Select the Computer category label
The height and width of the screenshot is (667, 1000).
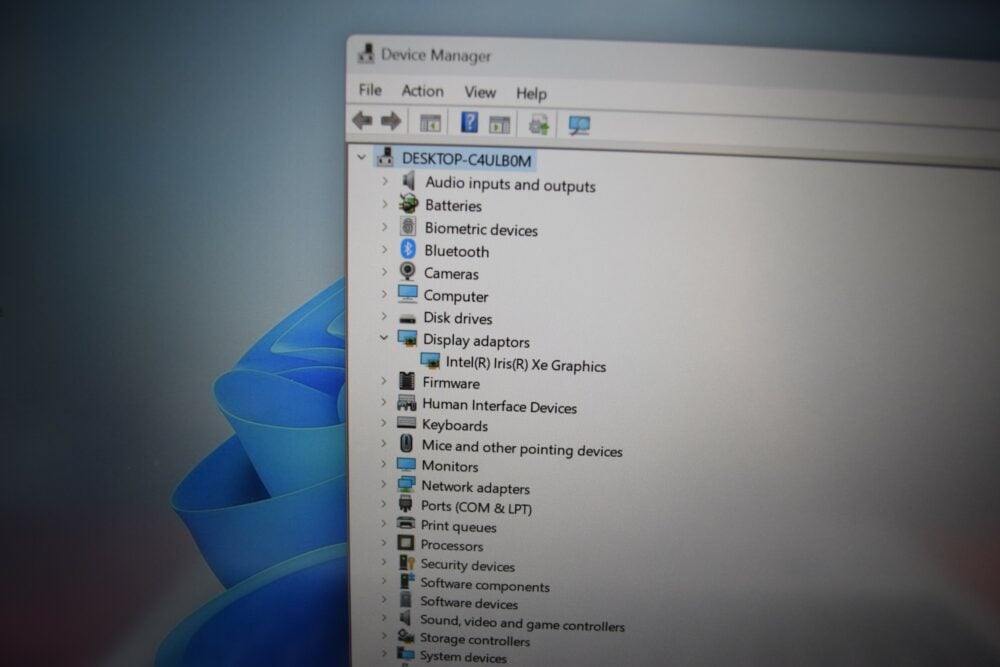(x=455, y=296)
